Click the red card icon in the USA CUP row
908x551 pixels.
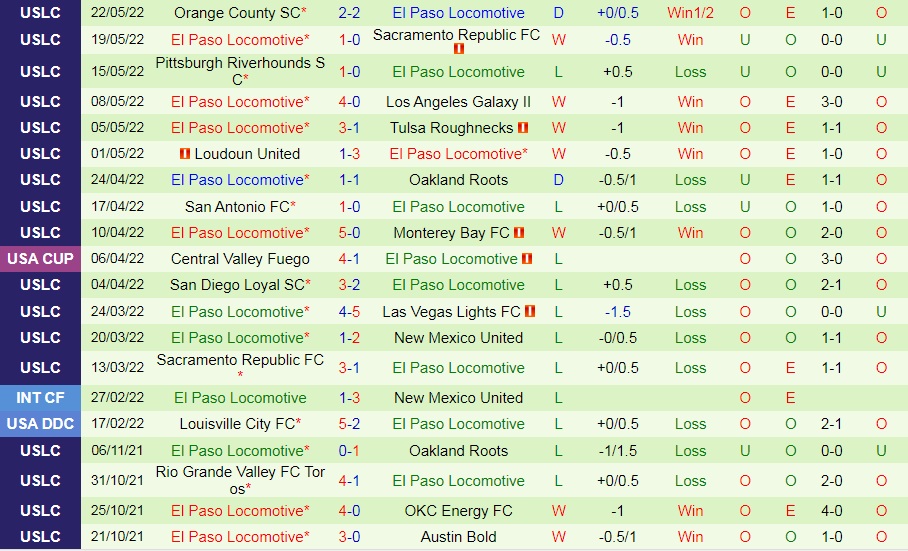point(527,259)
